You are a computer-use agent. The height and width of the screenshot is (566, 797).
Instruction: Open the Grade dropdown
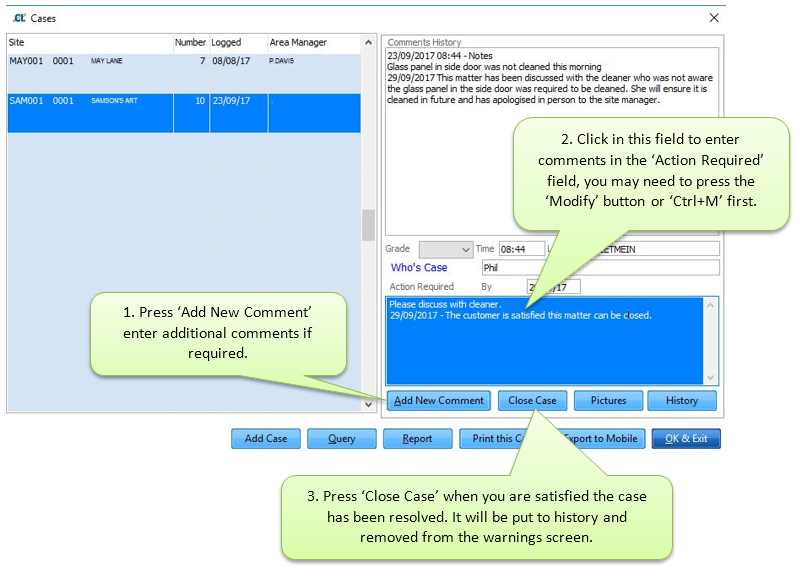pyautogui.click(x=465, y=249)
